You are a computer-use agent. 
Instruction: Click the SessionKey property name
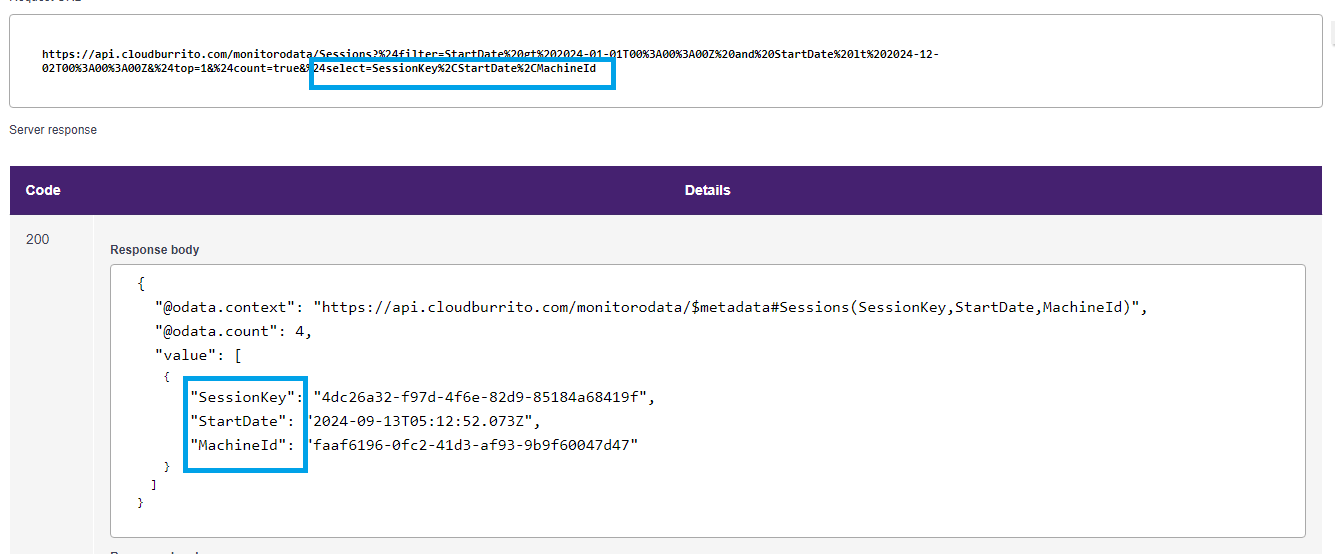point(245,397)
